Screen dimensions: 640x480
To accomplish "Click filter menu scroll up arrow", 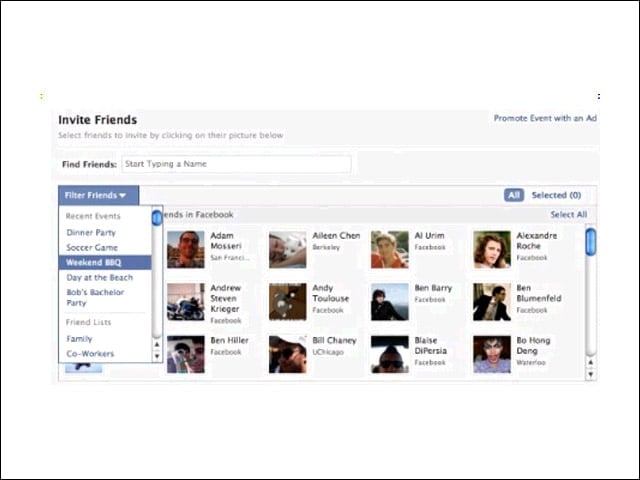I will (x=157, y=344).
